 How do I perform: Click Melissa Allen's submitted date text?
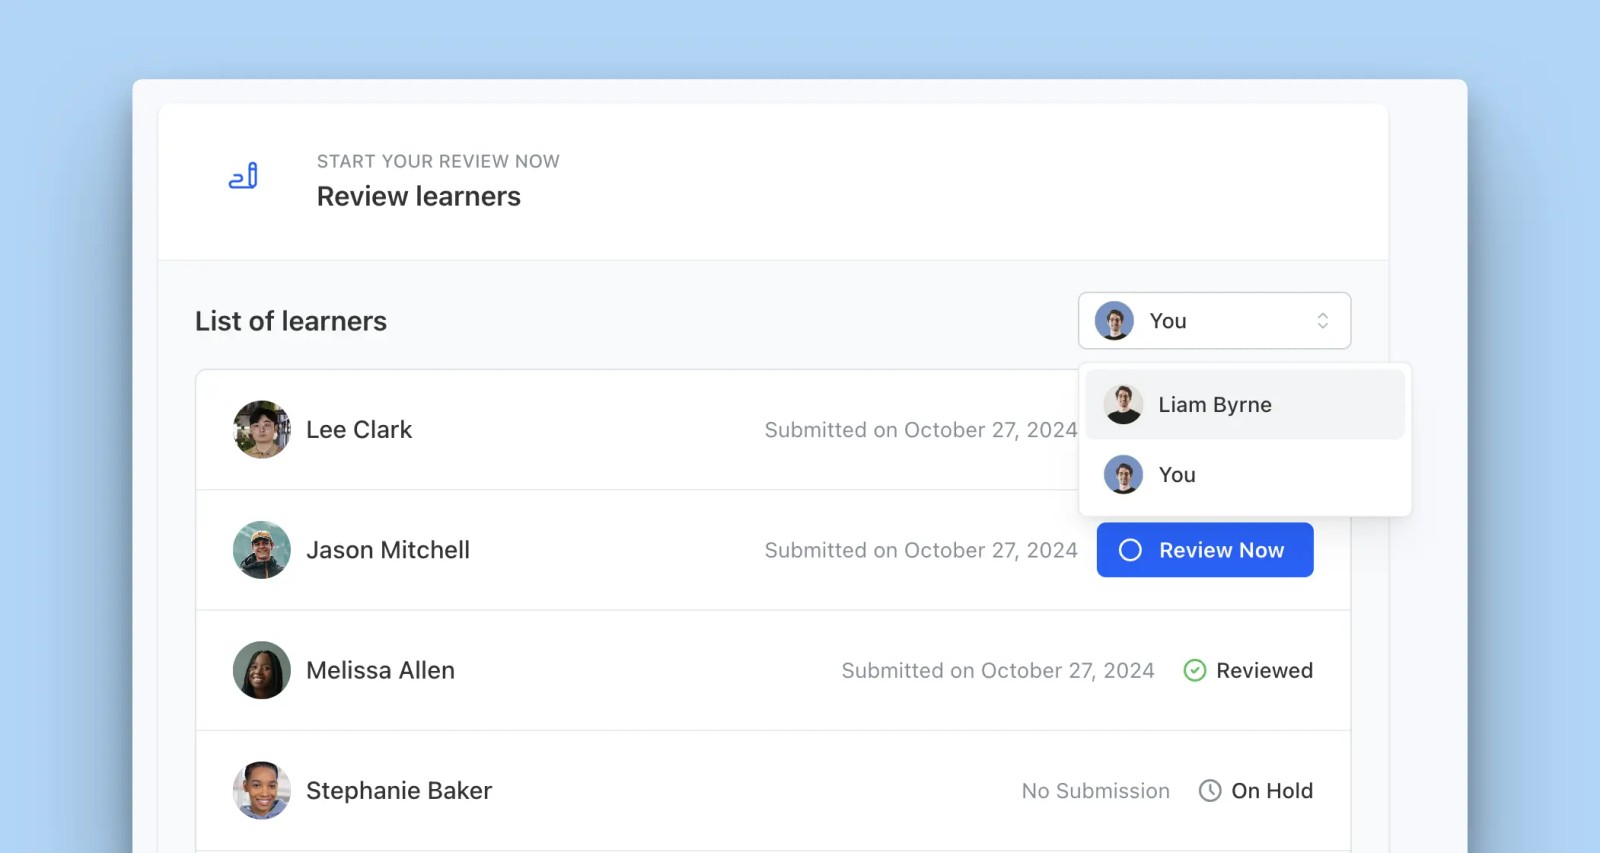[x=998, y=670]
